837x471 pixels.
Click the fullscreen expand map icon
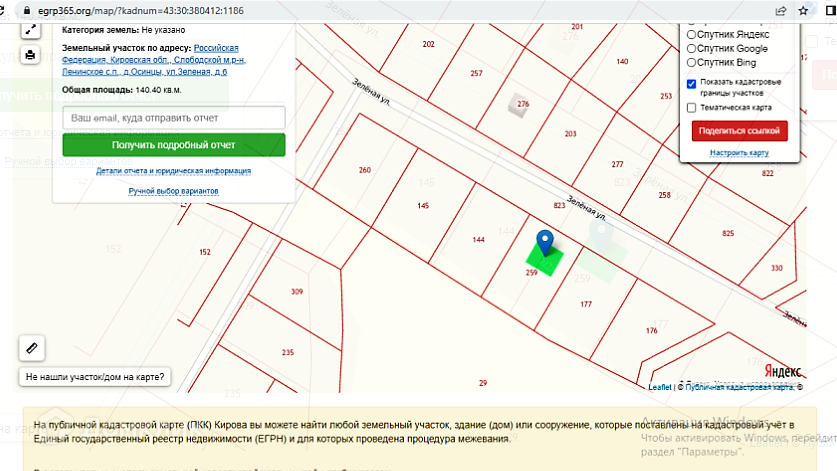pos(30,30)
